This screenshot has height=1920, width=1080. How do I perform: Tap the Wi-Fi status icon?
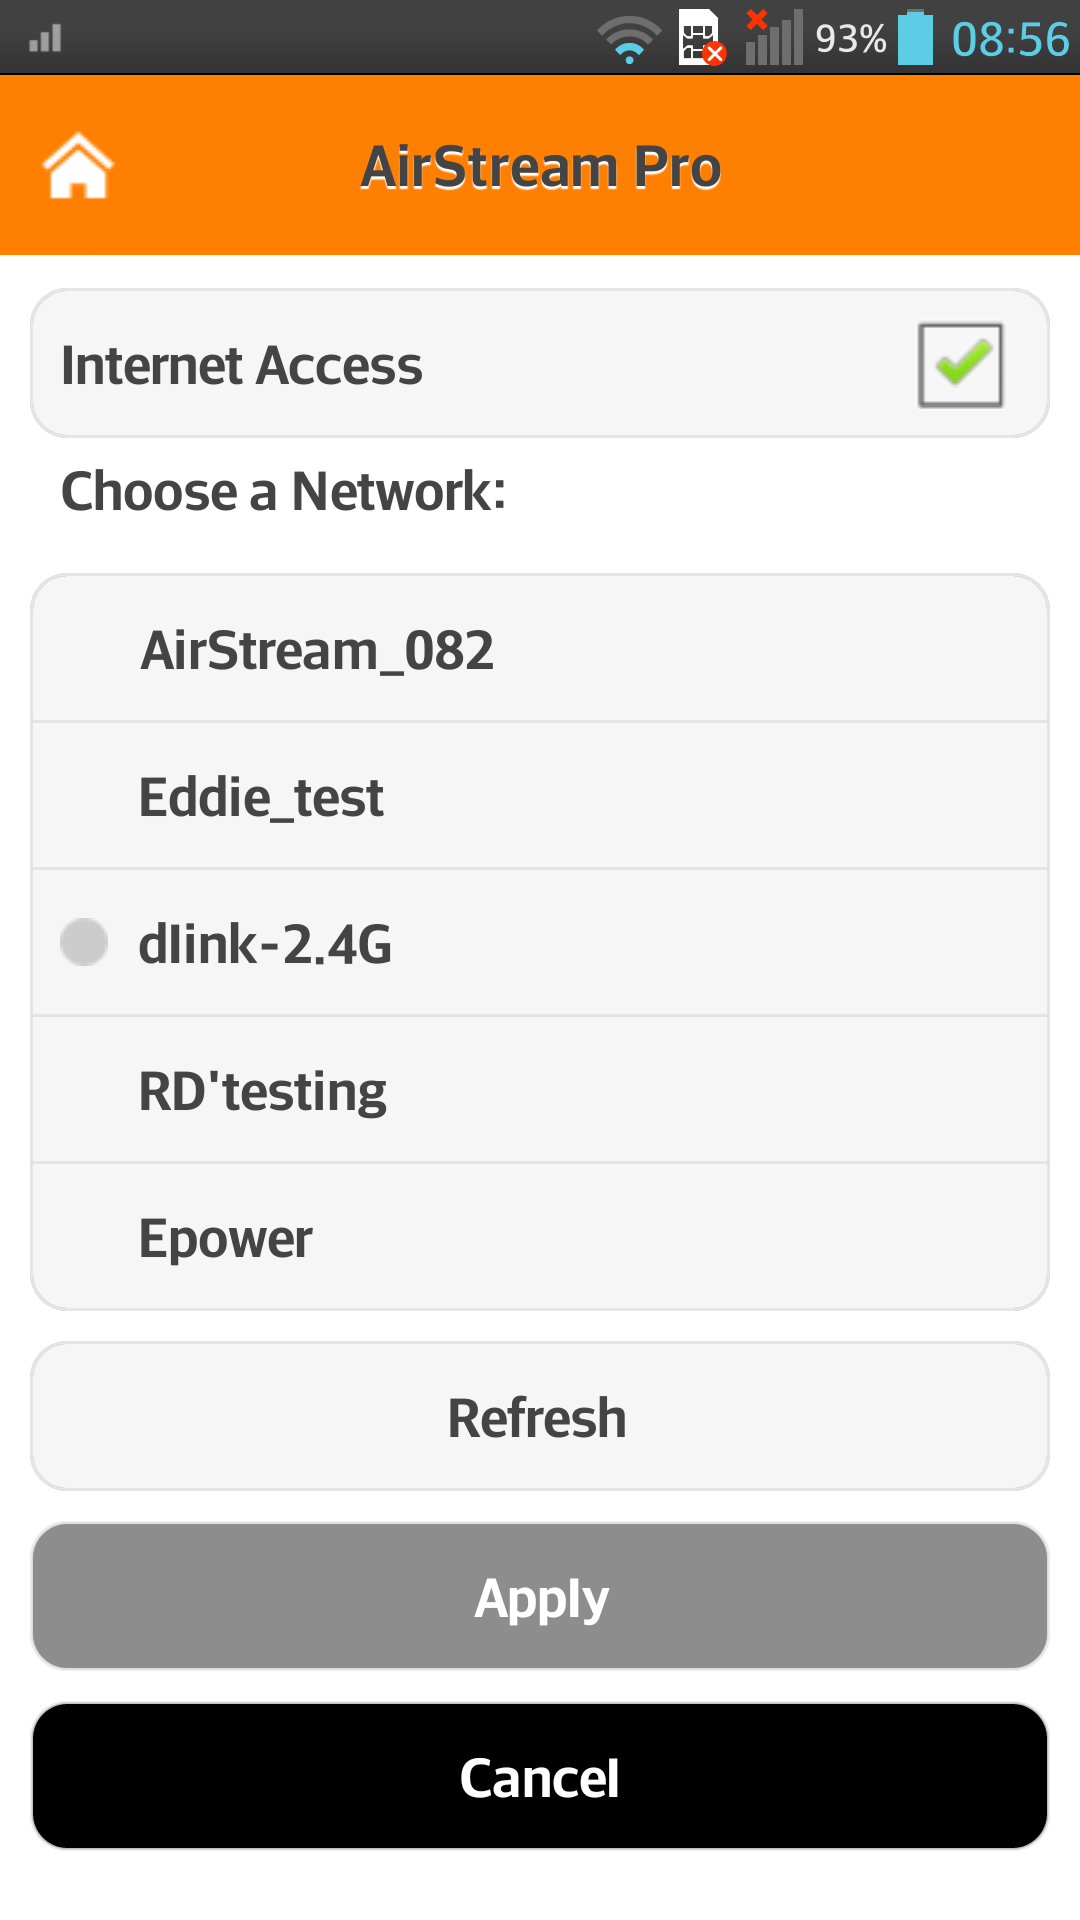pyautogui.click(x=629, y=40)
